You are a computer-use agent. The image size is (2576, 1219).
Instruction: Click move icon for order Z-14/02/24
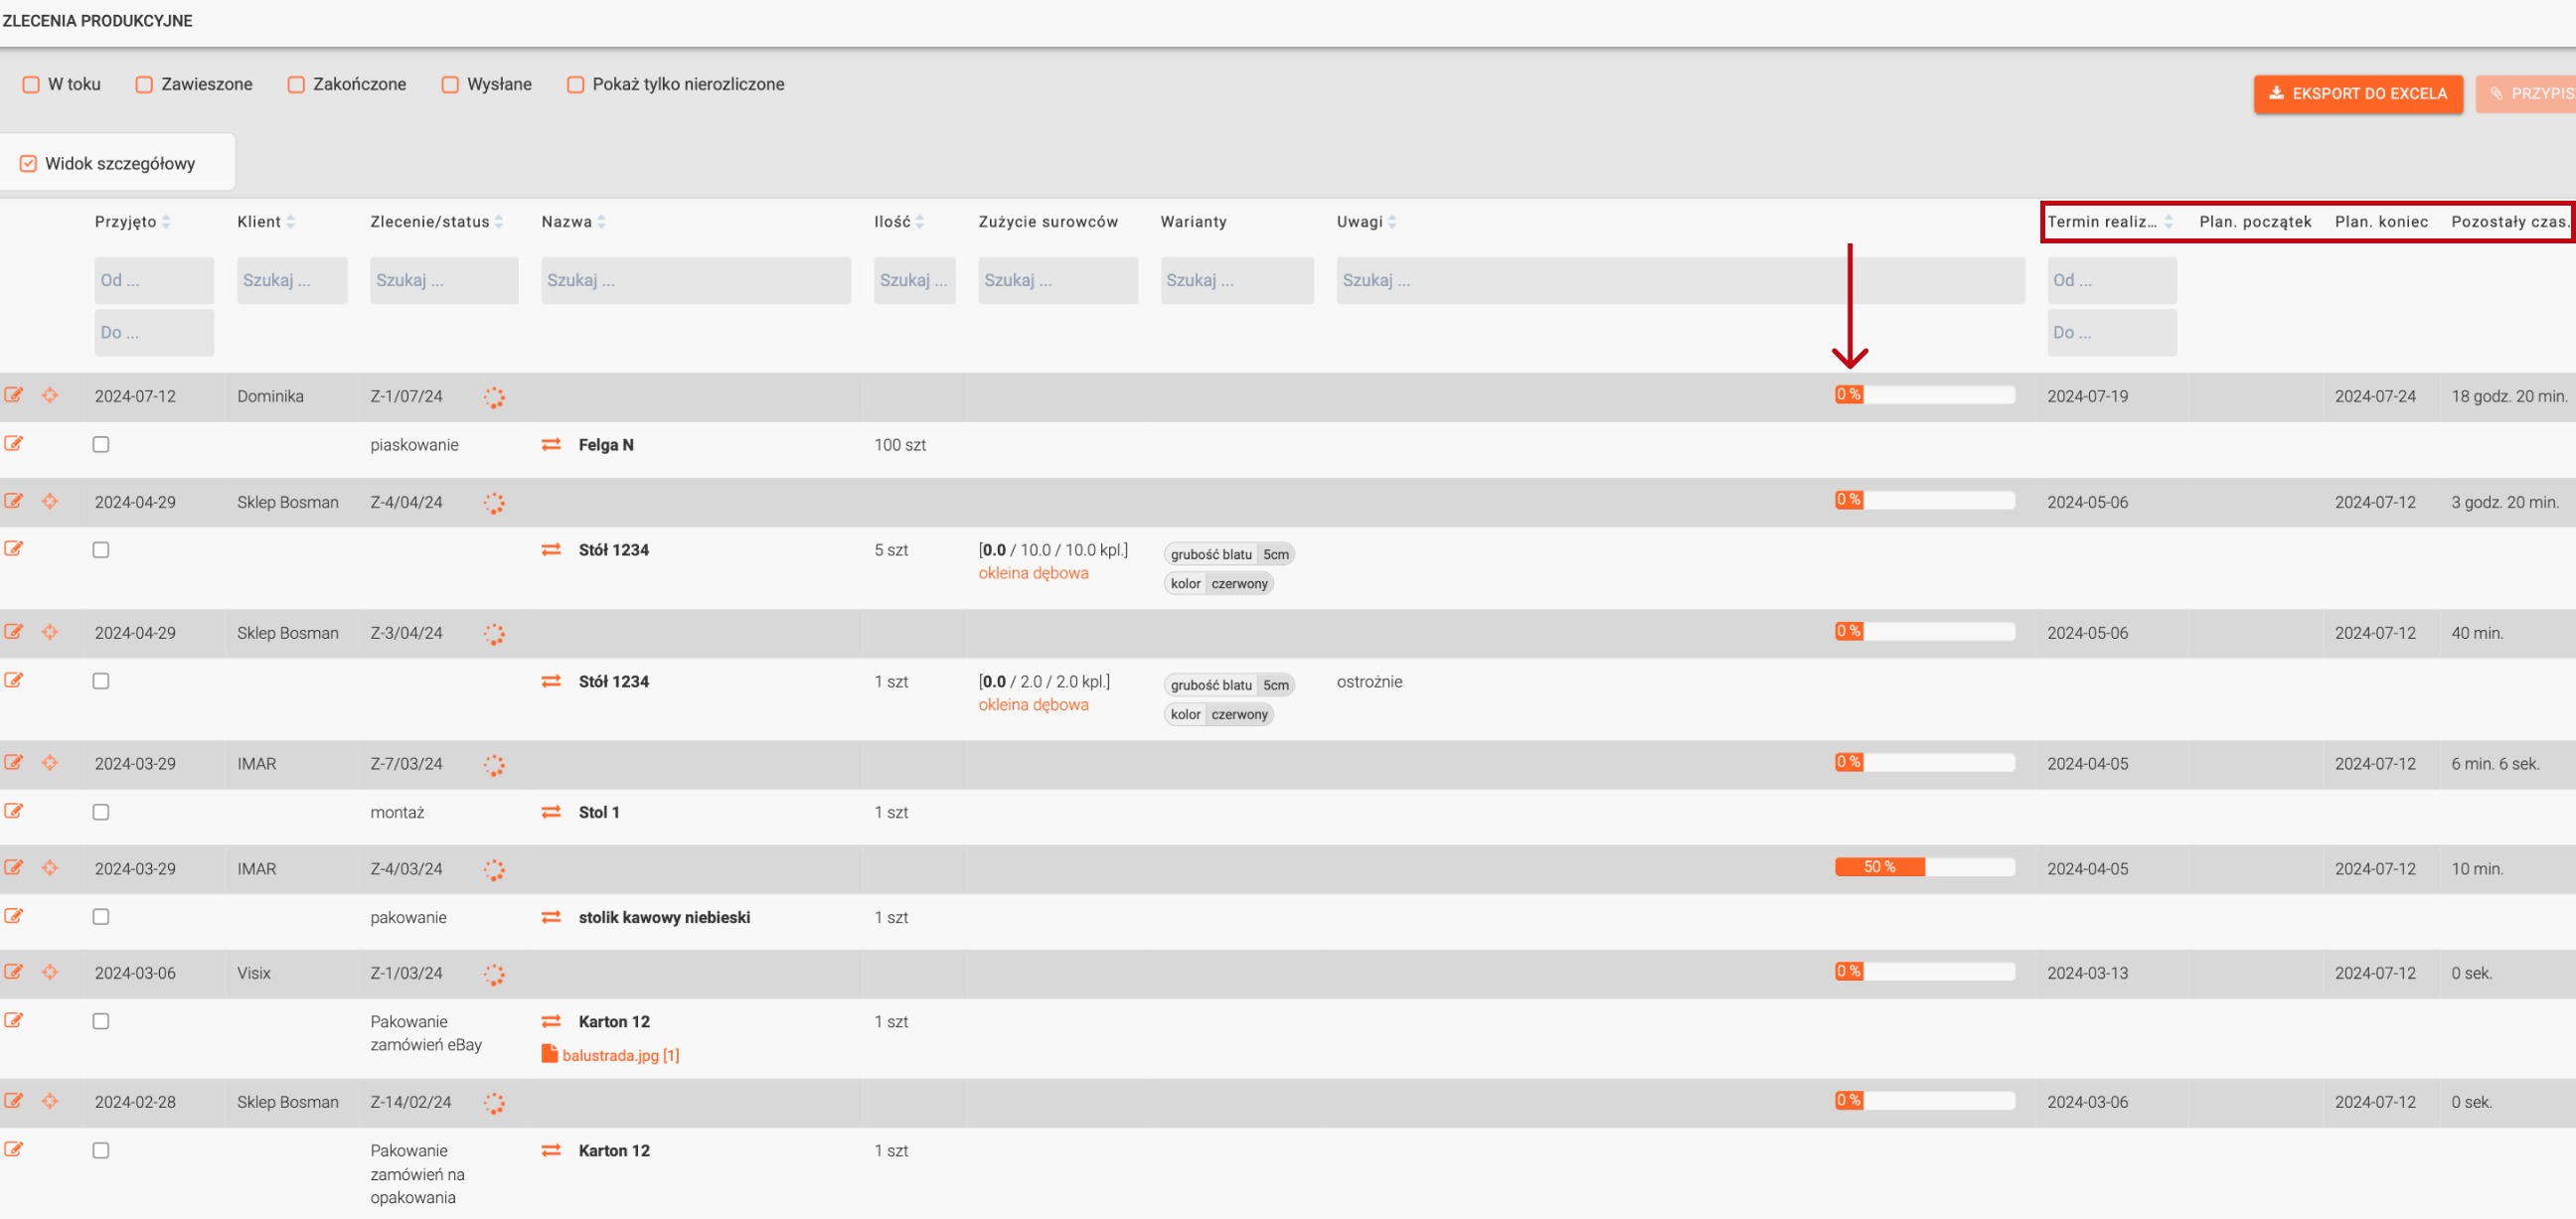[50, 1101]
